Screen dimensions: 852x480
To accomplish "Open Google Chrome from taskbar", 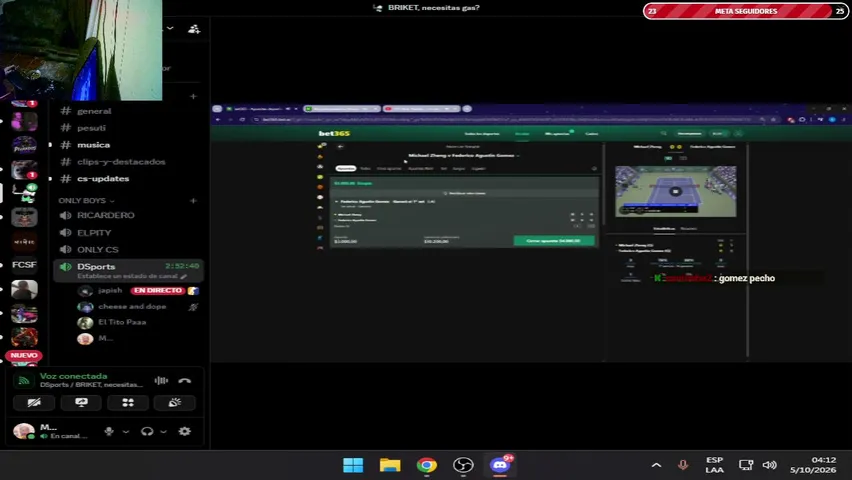I will (427, 465).
